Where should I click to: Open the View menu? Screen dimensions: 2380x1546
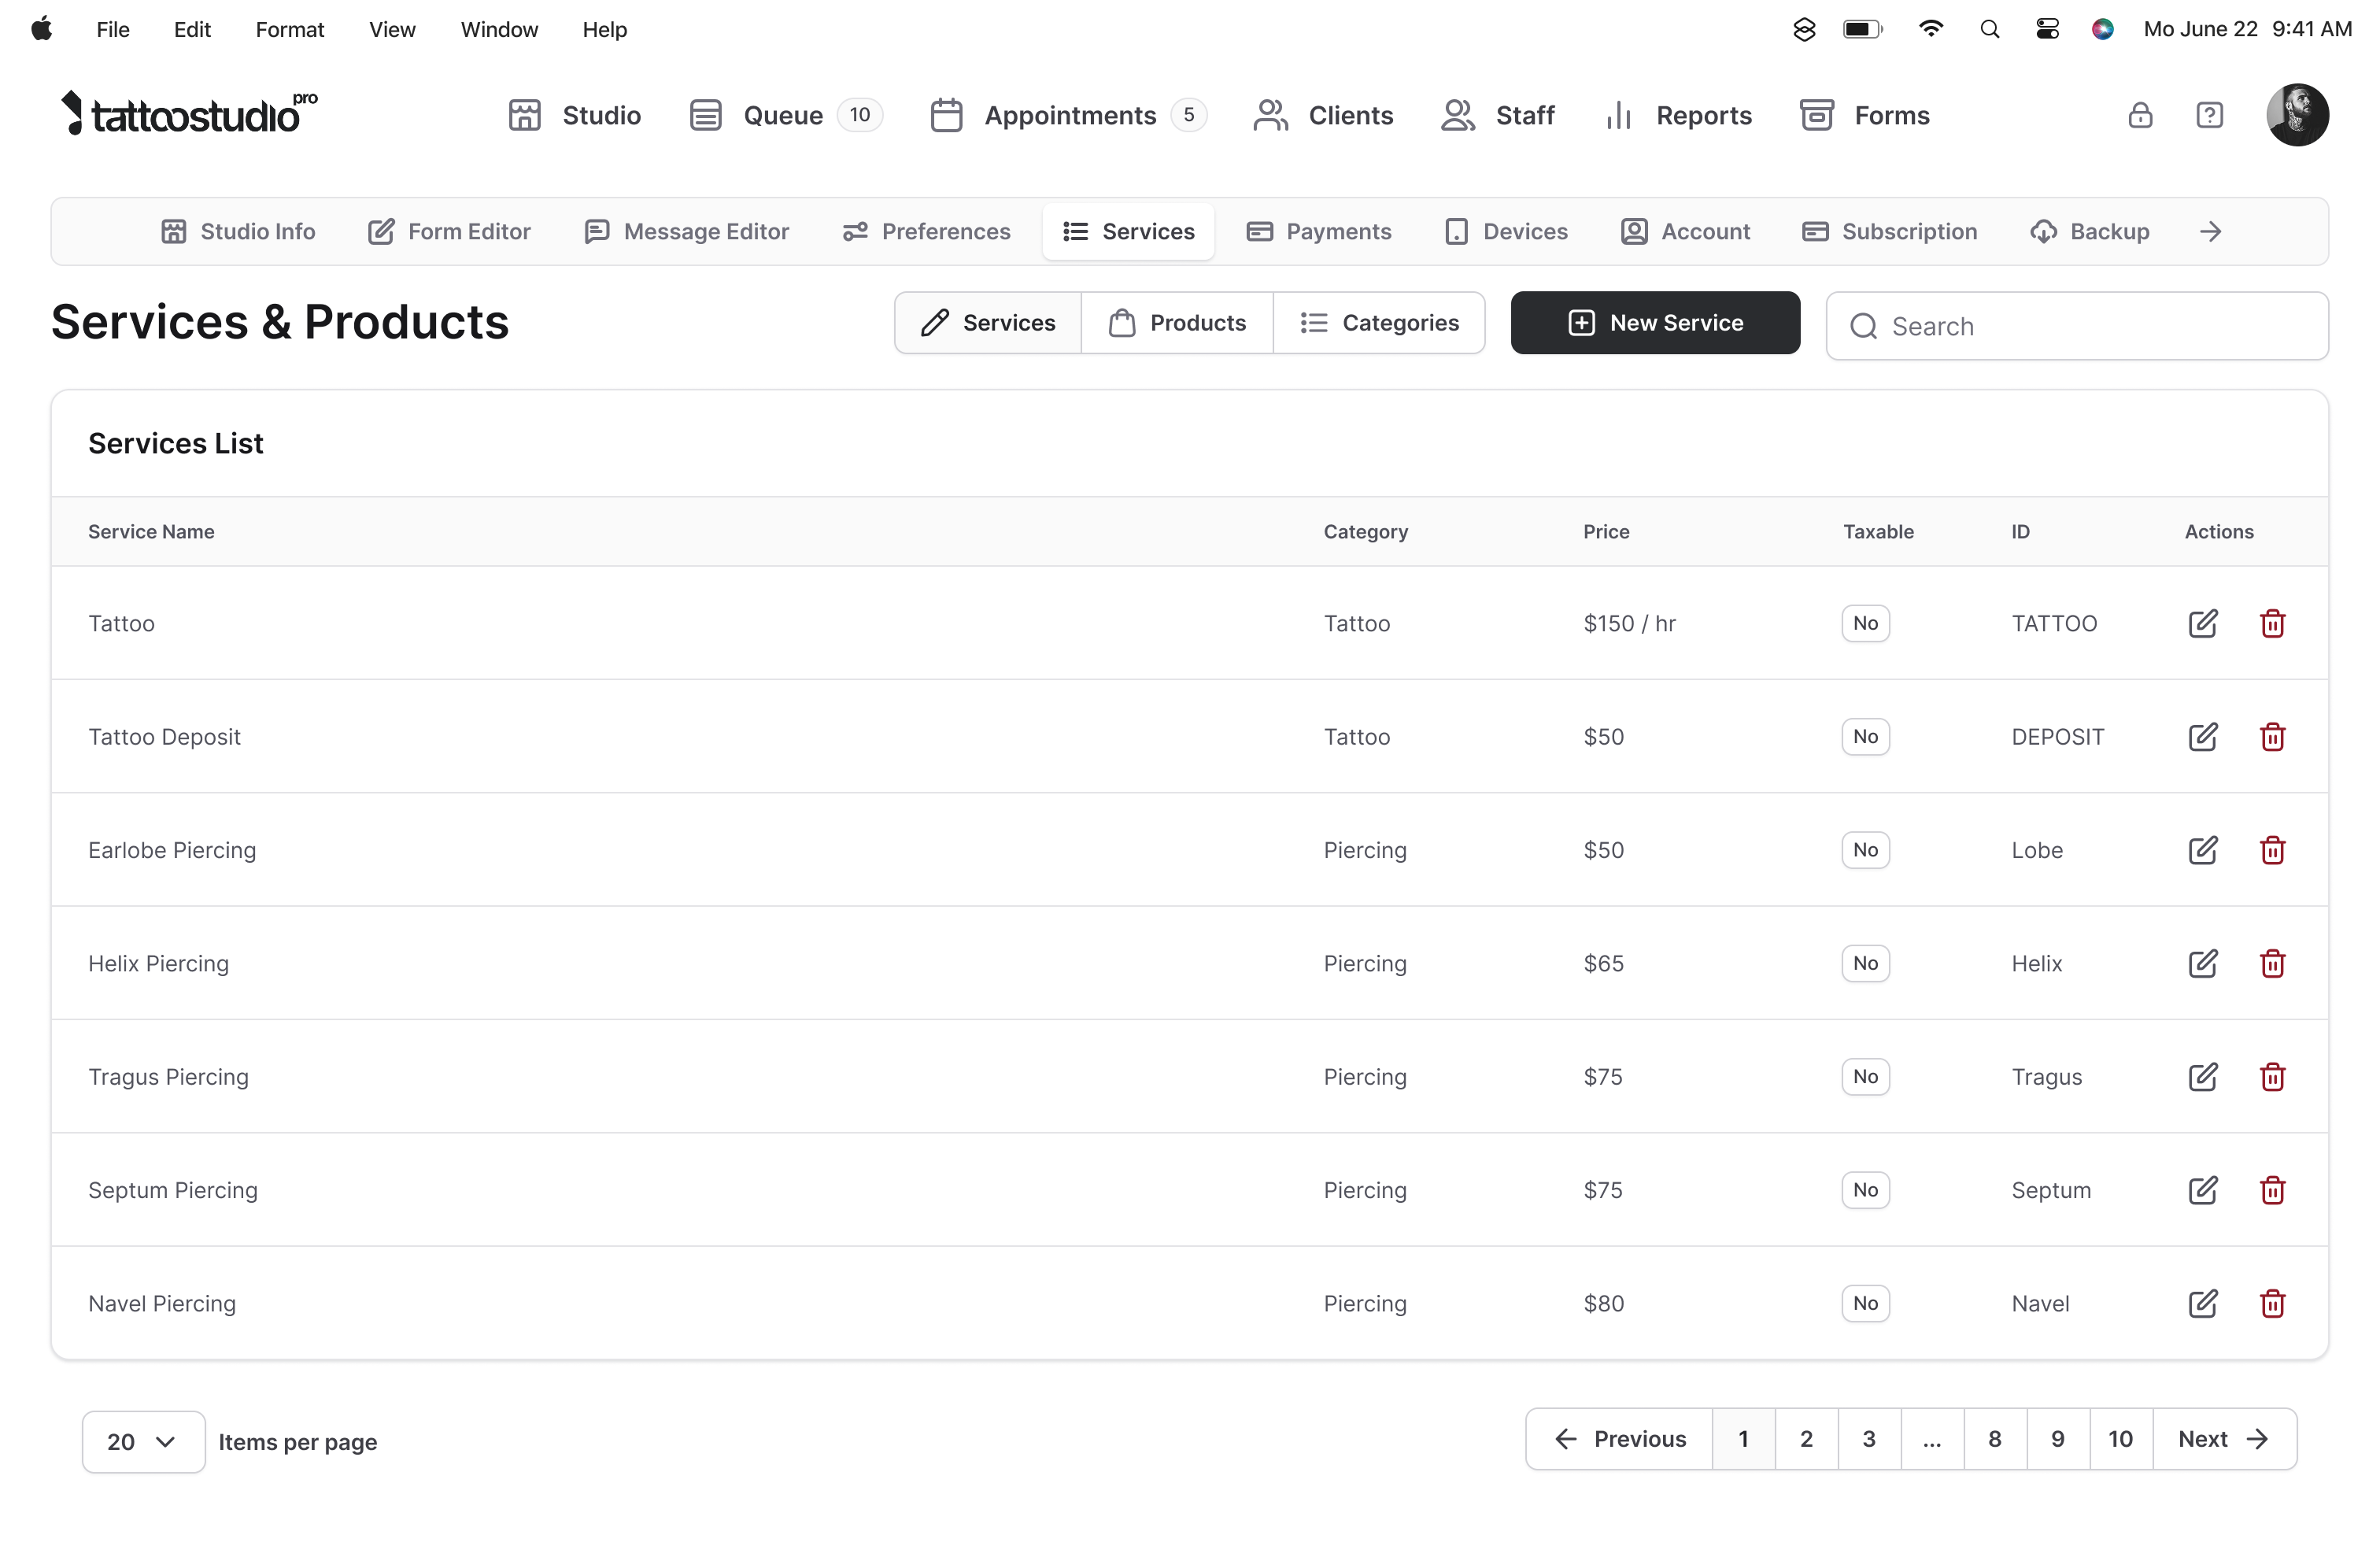point(391,29)
